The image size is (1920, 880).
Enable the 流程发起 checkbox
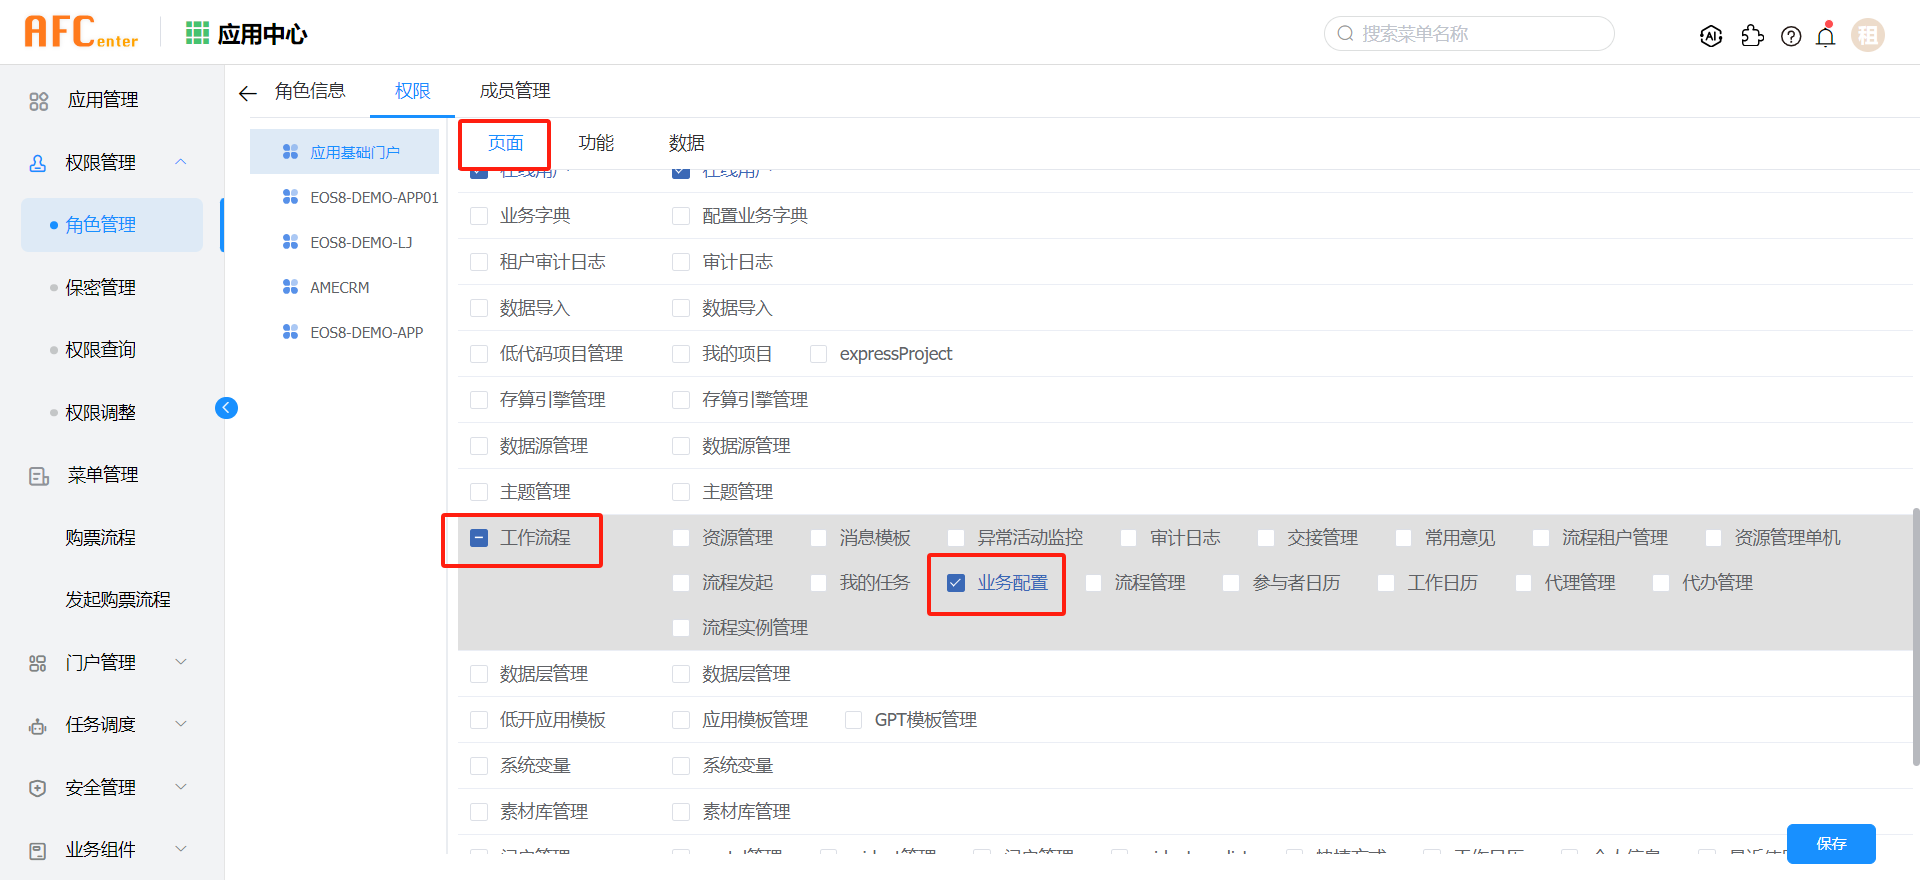[681, 583]
